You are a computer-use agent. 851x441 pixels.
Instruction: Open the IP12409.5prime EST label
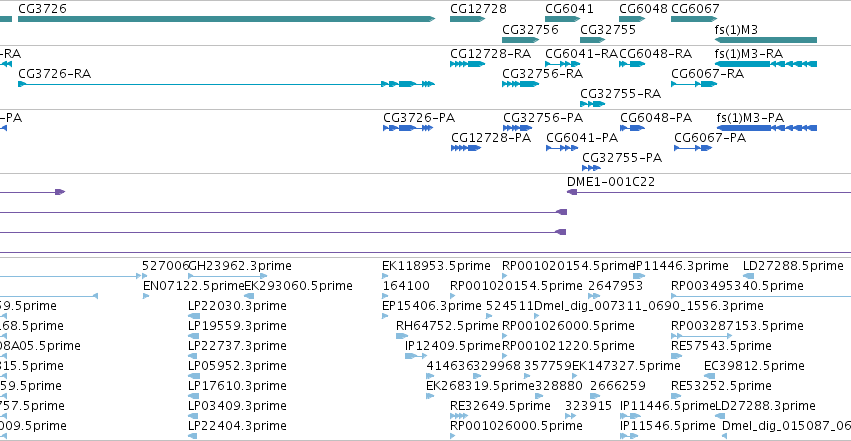pos(453,346)
